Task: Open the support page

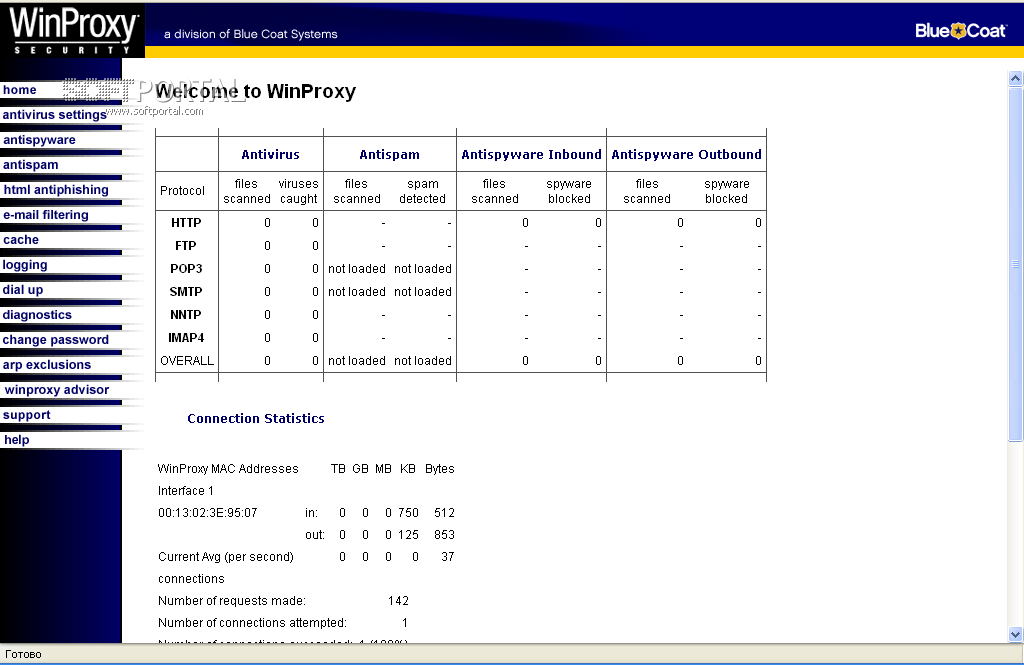Action: [27, 415]
